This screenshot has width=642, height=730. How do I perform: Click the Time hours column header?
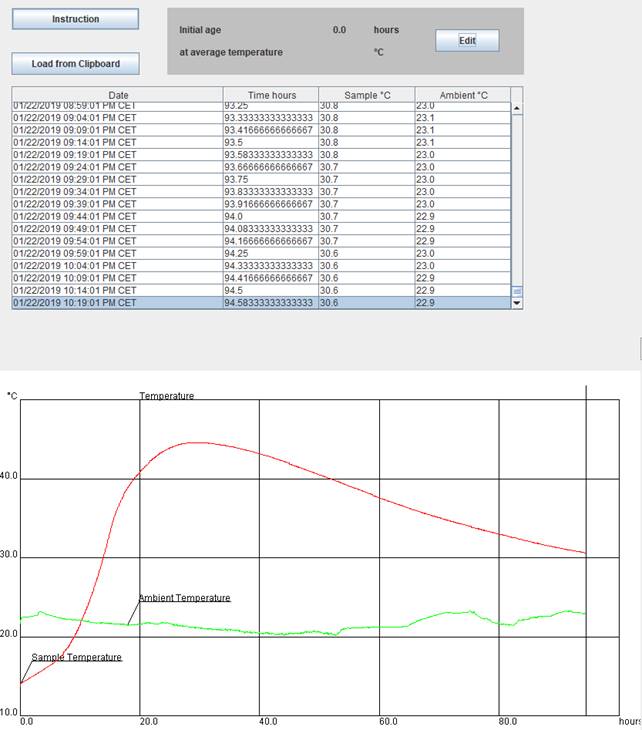tap(270, 95)
